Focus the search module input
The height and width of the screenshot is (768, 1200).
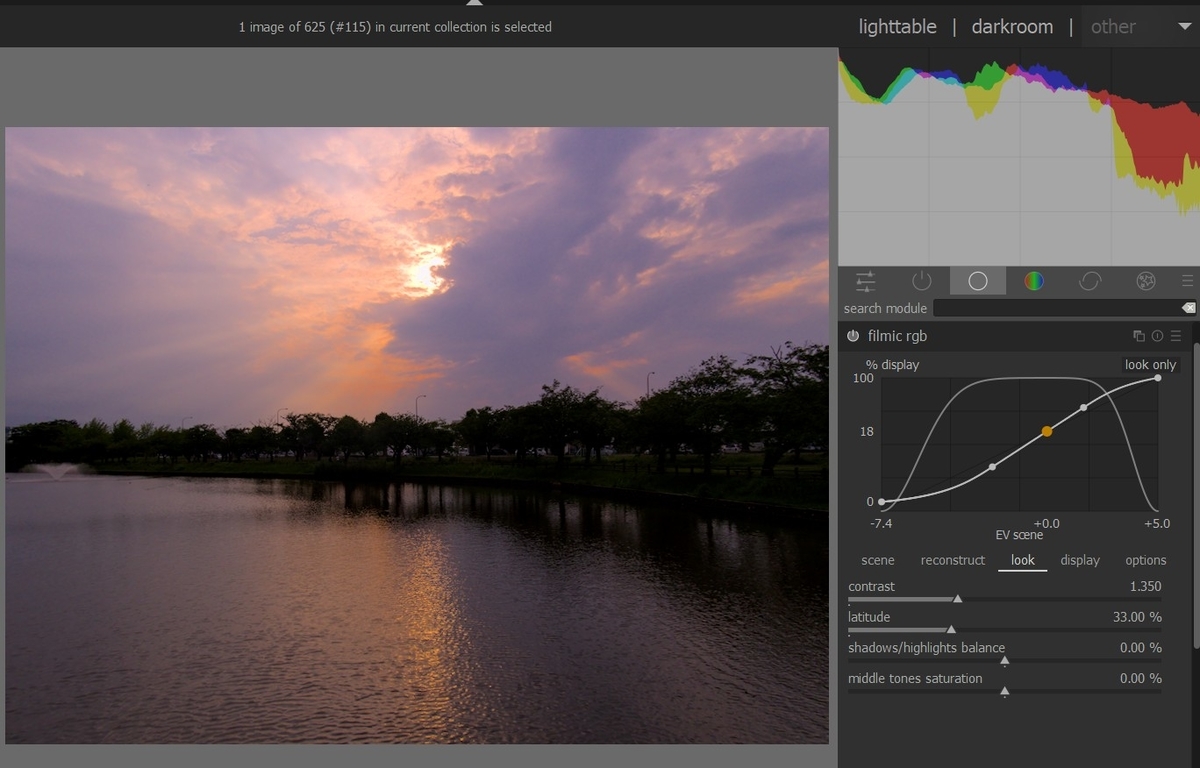pos(1056,308)
